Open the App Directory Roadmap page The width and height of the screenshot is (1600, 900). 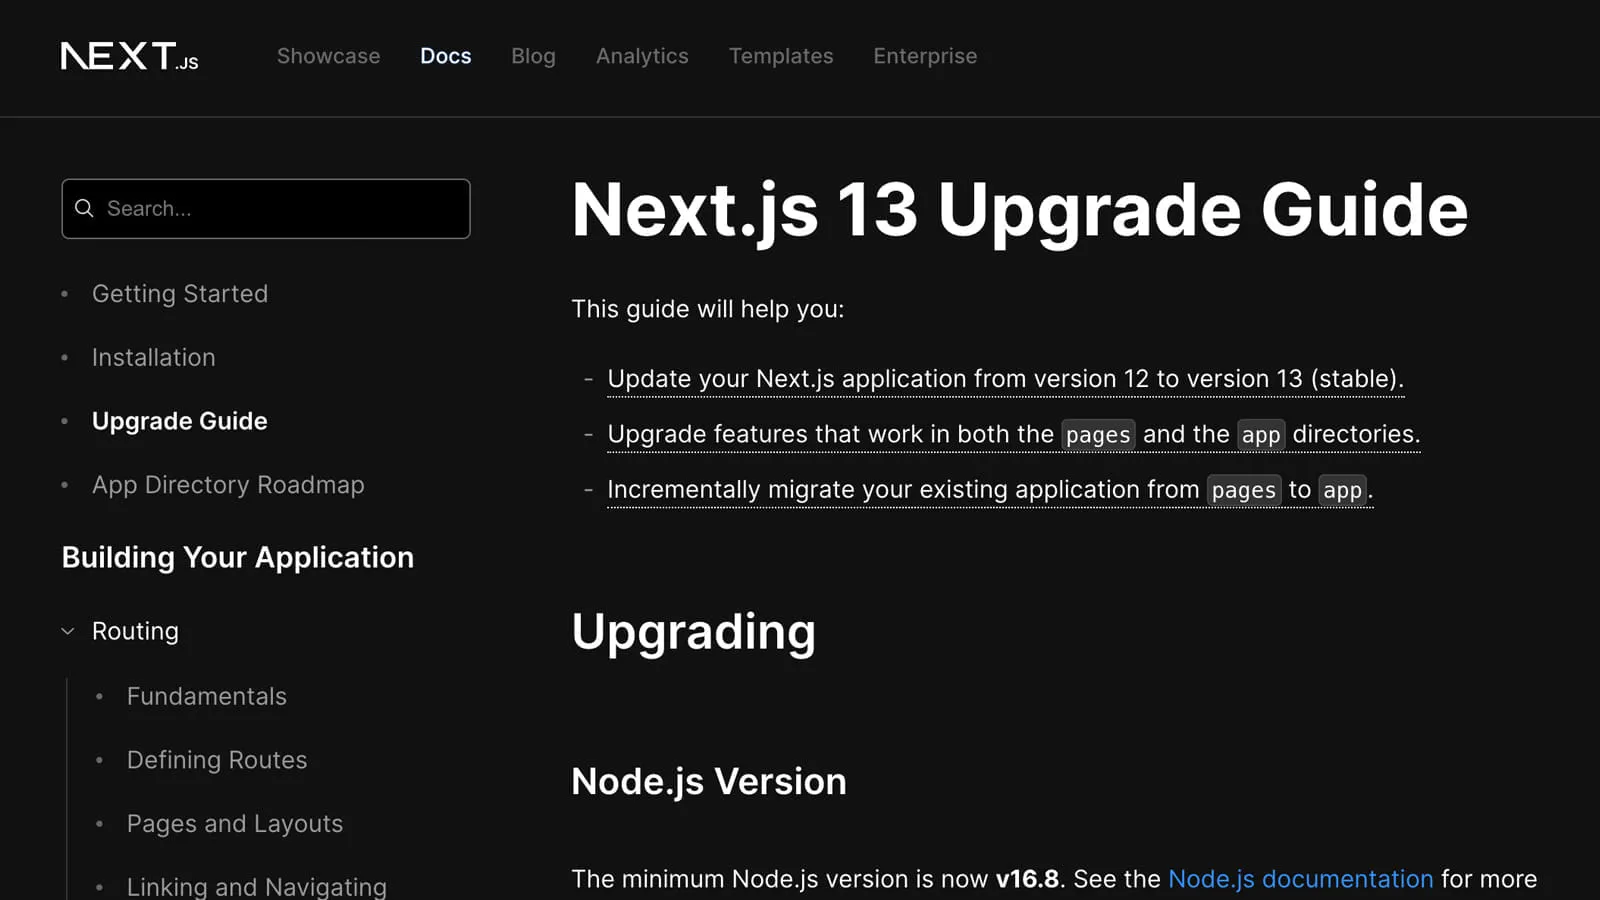coord(228,484)
